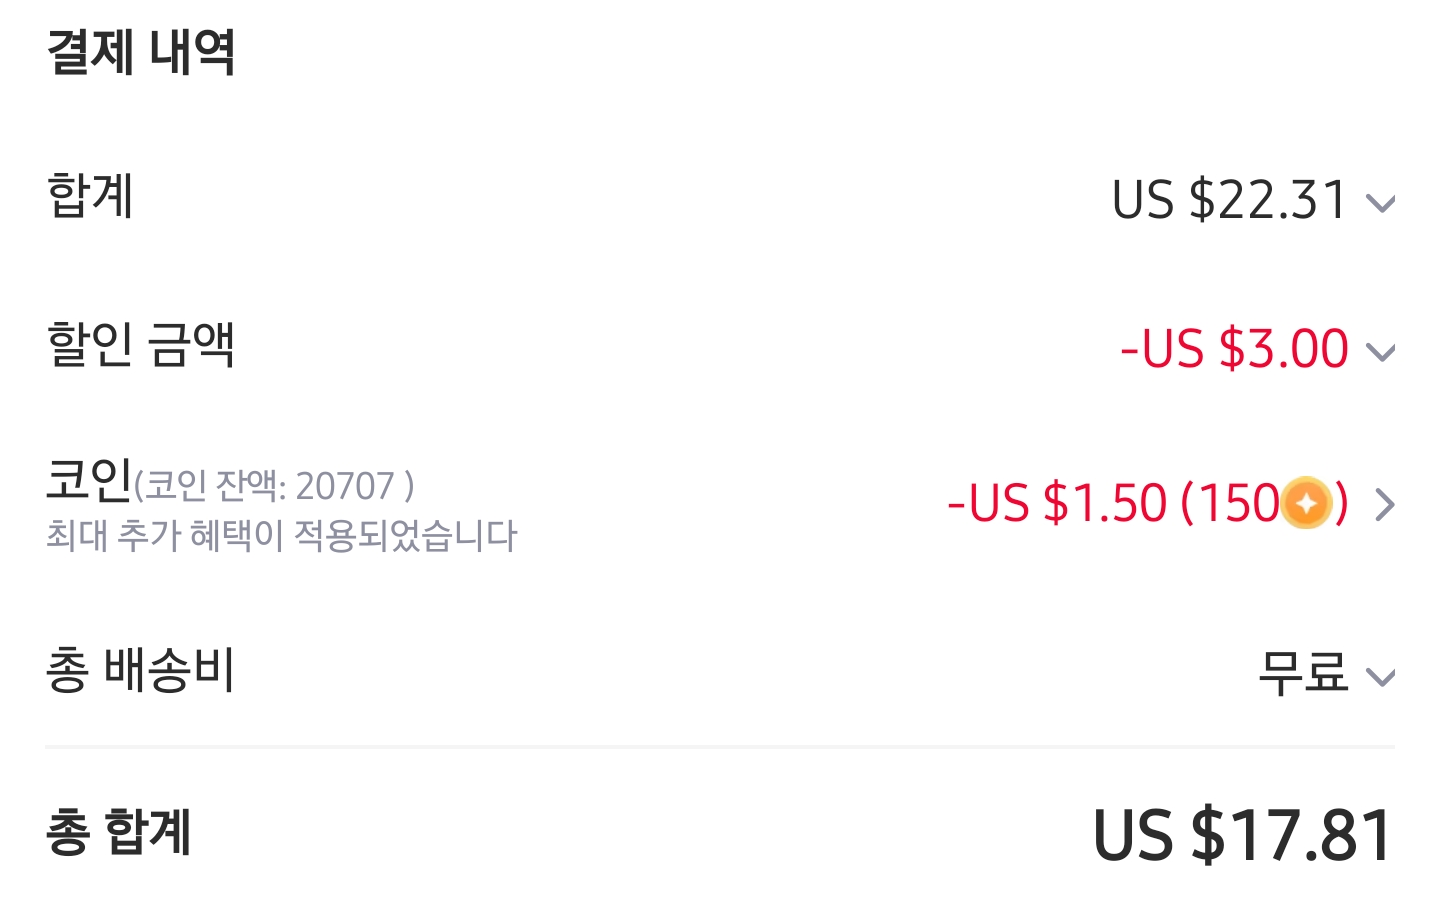Expand the 합계 subtotal chevron
The height and width of the screenshot is (912, 1440).
tap(1380, 204)
